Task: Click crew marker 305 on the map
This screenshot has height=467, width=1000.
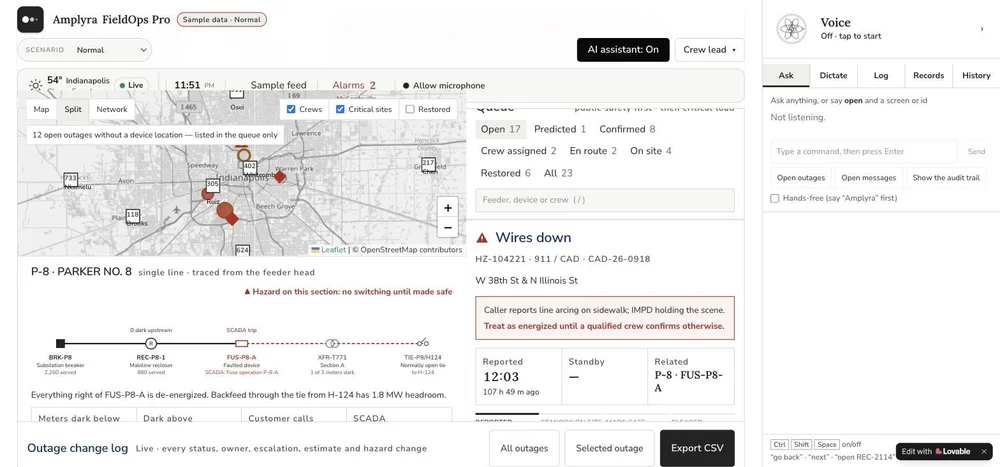Action: (213, 184)
